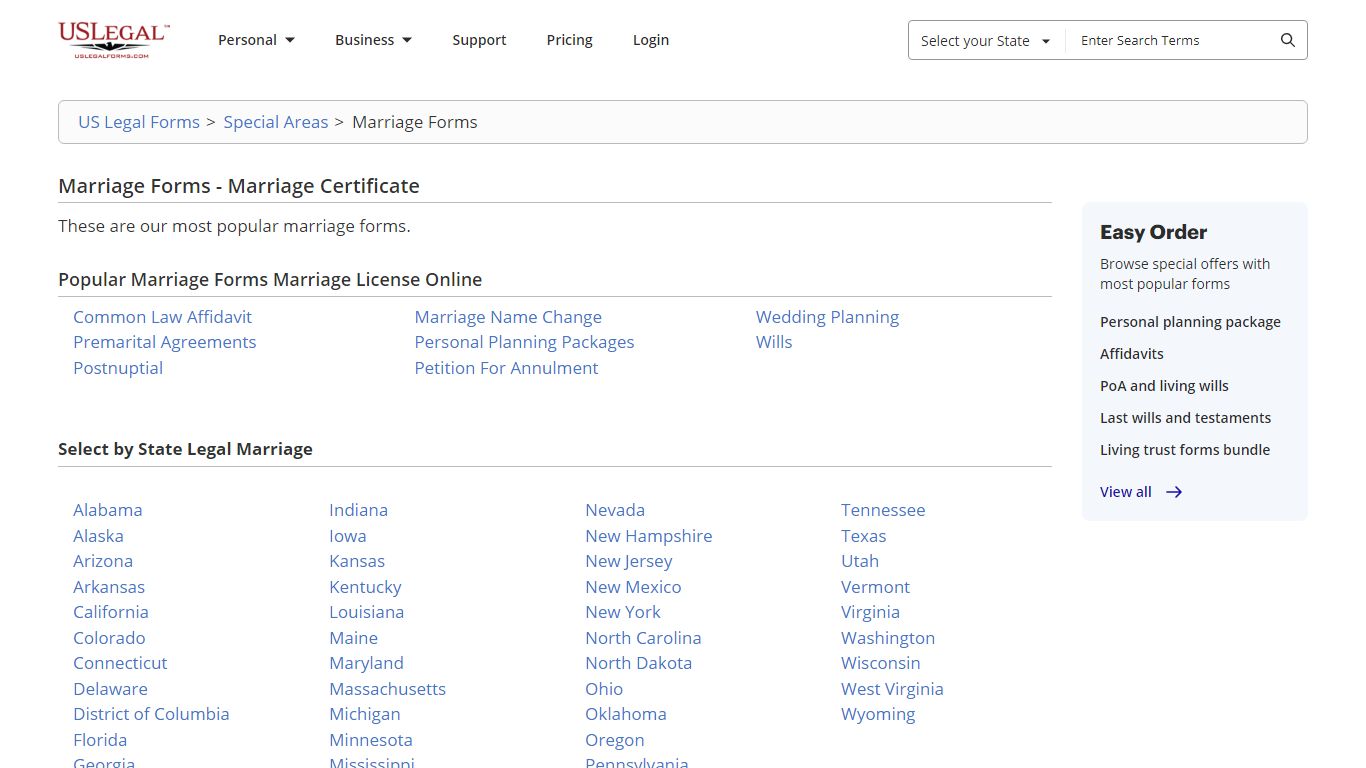Choose North Dakota from state list

pyautogui.click(x=638, y=663)
